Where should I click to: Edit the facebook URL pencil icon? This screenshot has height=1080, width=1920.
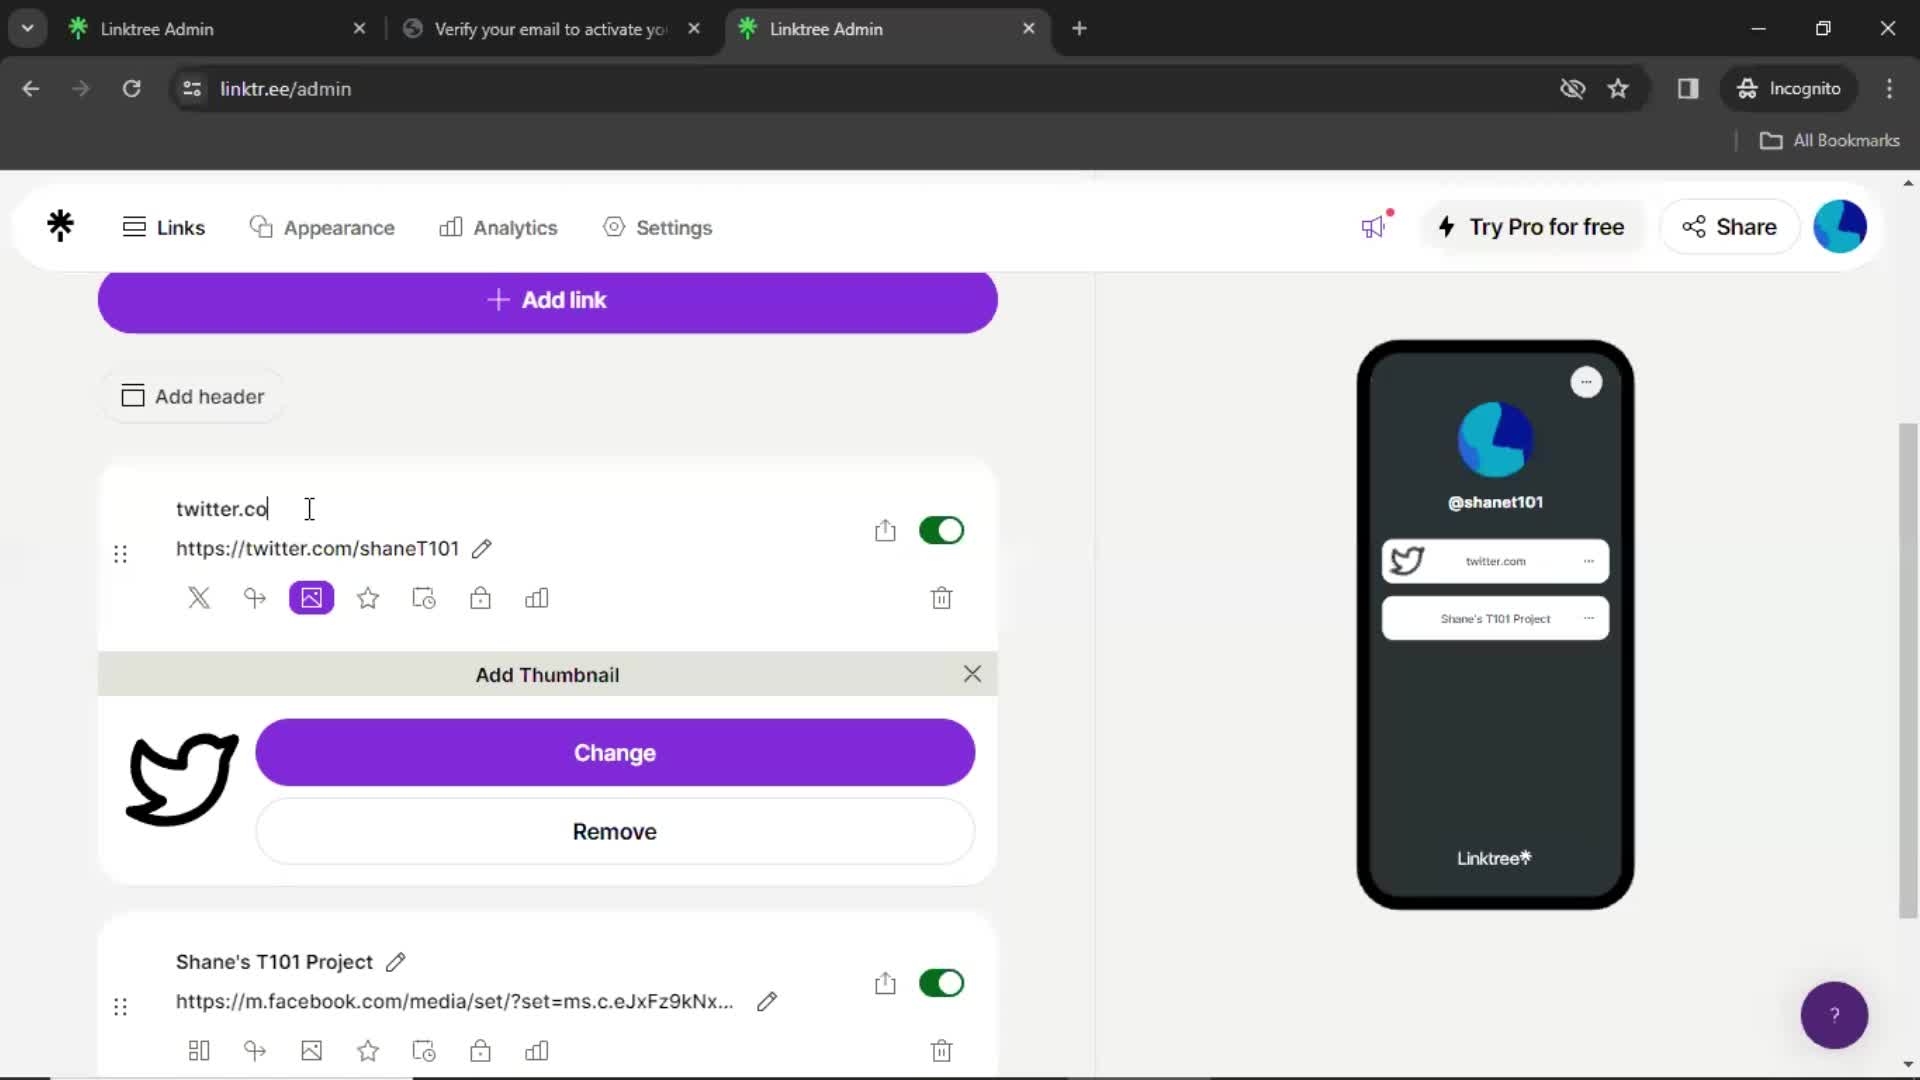(x=767, y=1001)
